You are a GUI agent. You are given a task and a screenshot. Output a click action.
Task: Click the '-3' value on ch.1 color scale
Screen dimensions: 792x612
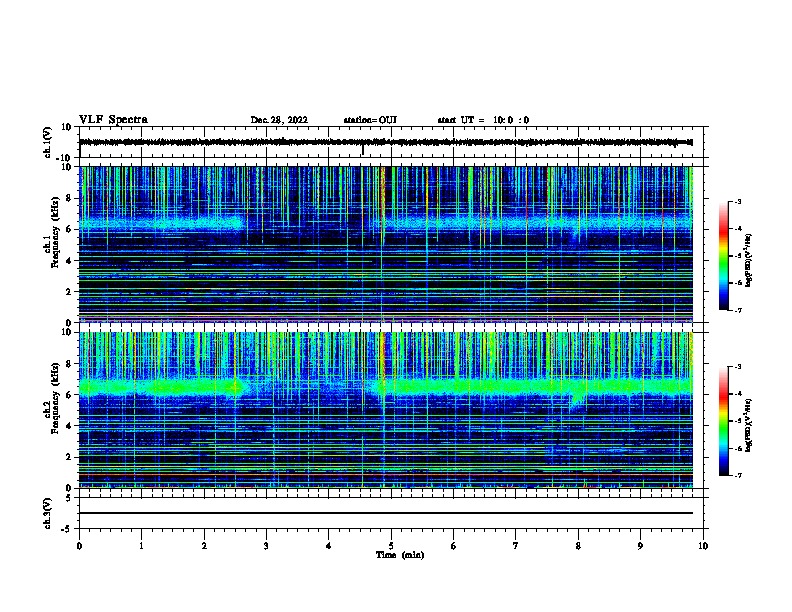737,201
